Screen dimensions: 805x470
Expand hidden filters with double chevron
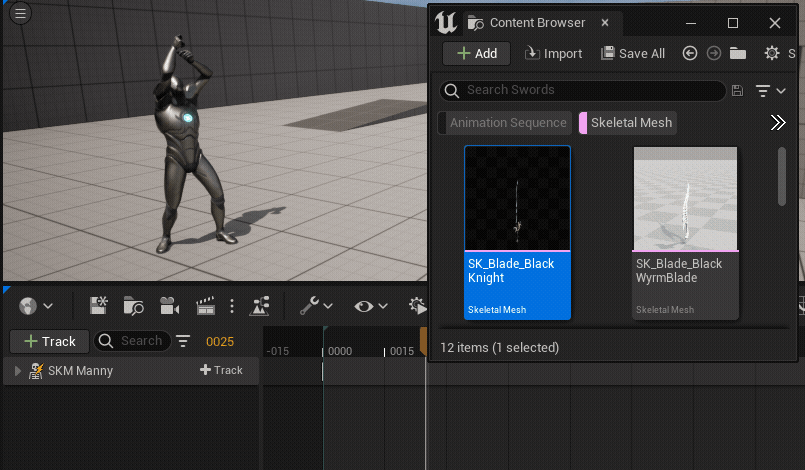(x=777, y=123)
